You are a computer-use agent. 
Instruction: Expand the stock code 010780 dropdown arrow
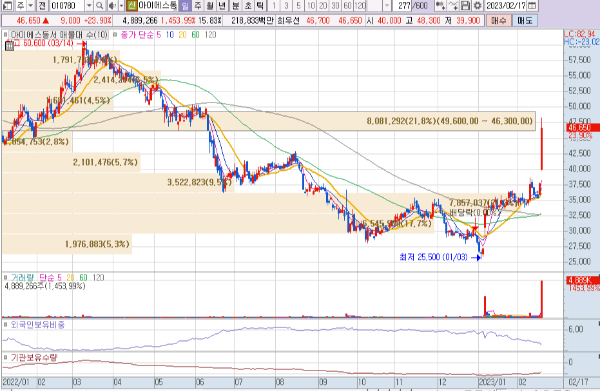tap(89, 5)
